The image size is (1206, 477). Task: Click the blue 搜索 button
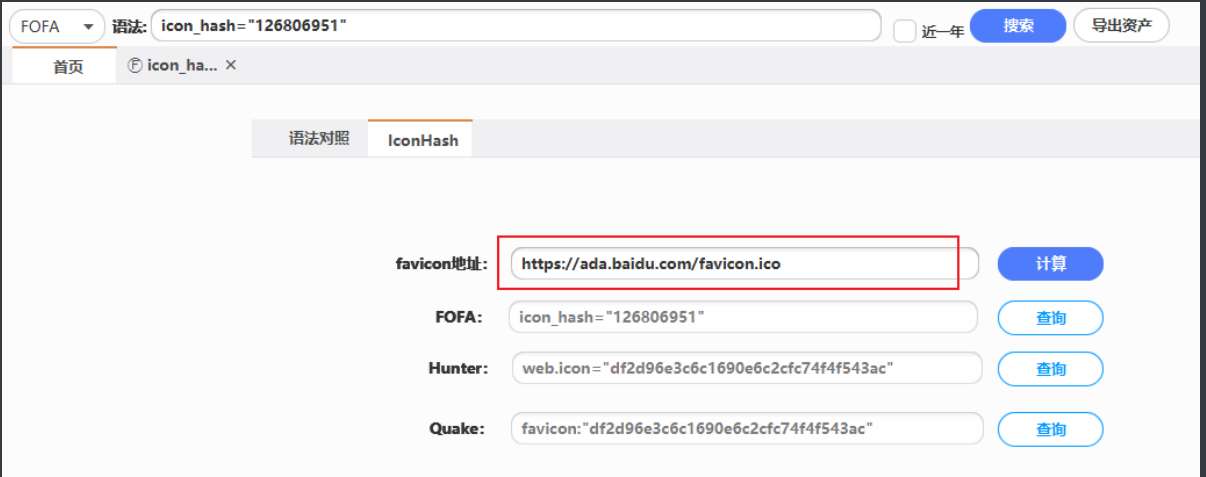point(1018,26)
